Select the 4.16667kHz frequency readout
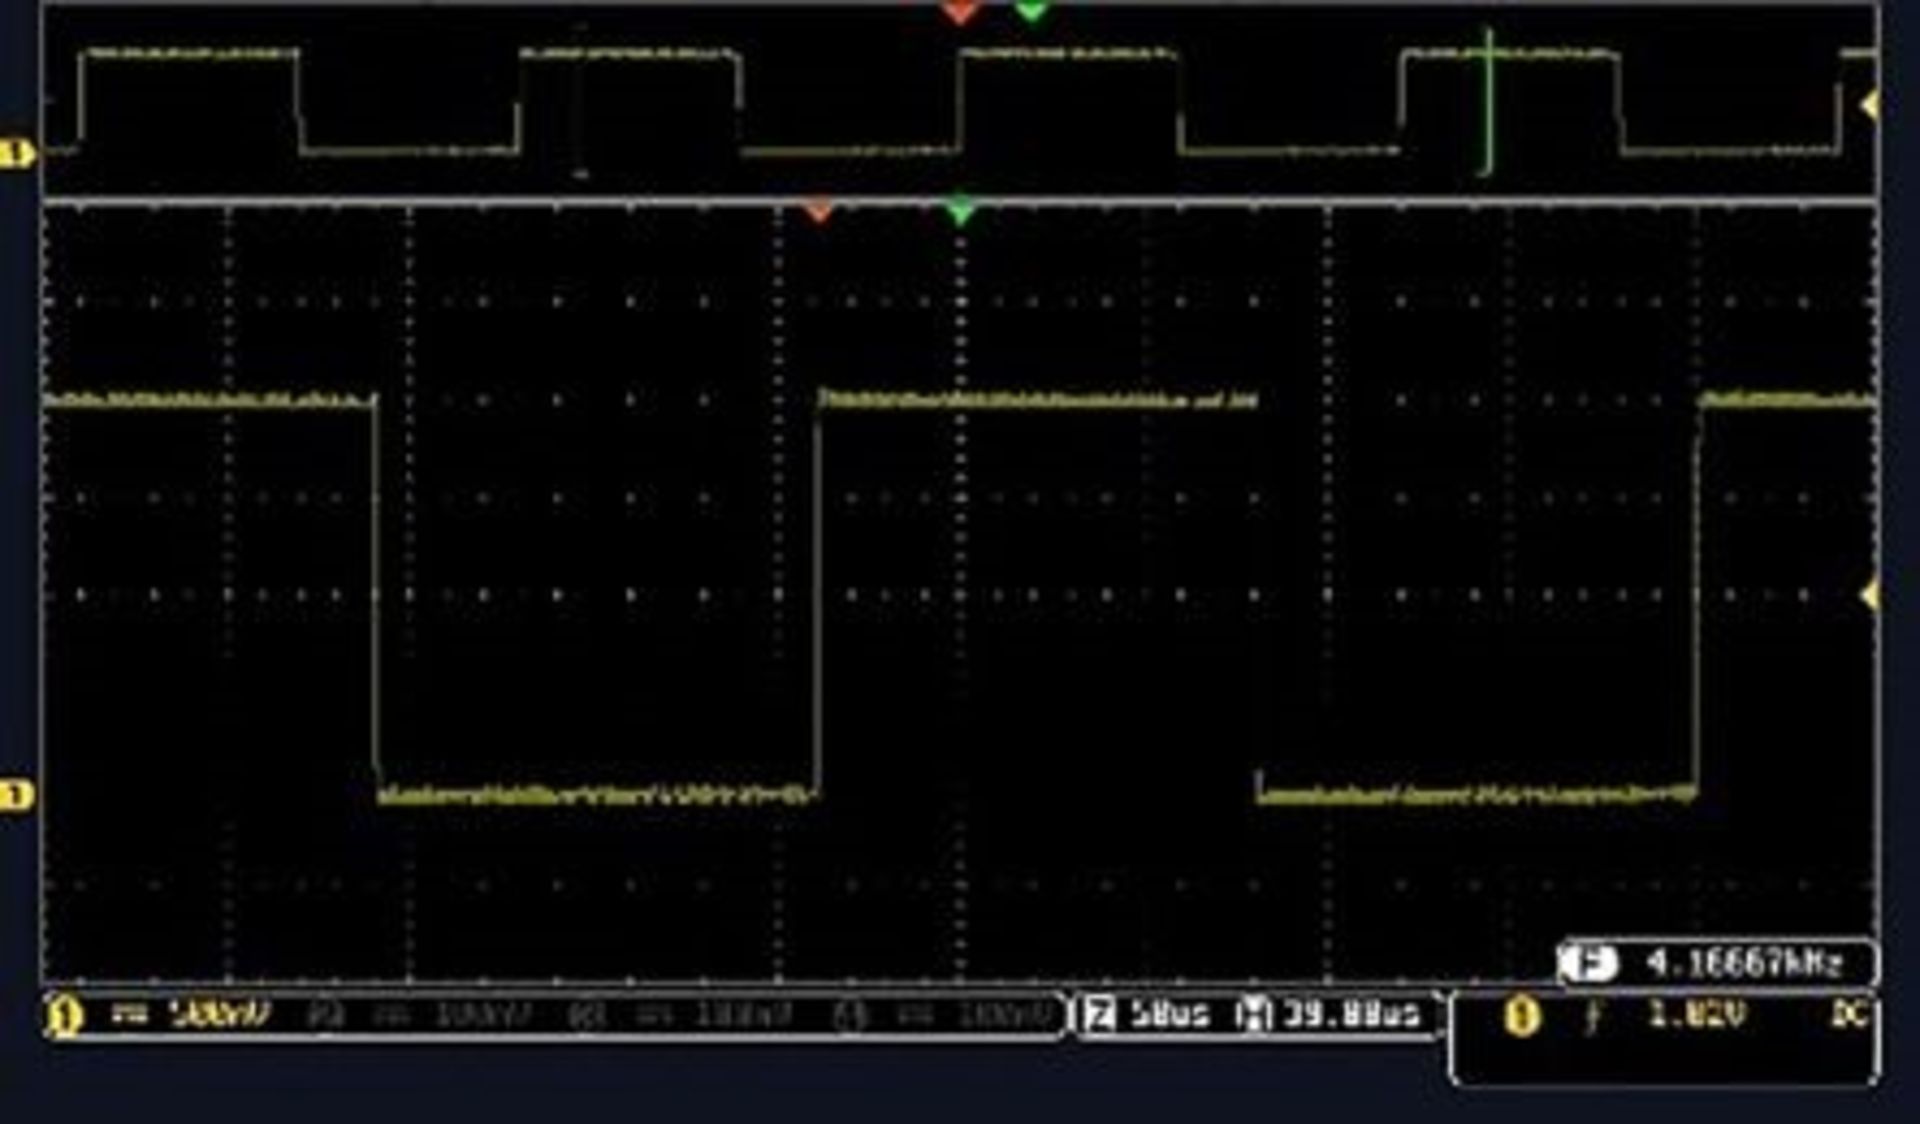 click(1744, 964)
